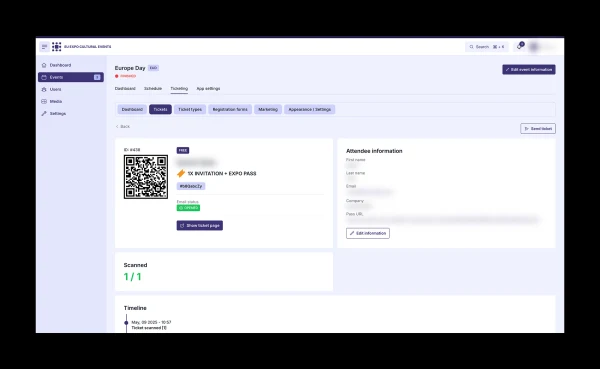Toggle the sidebar hamburger menu icon
The image size is (600, 369).
[44, 47]
